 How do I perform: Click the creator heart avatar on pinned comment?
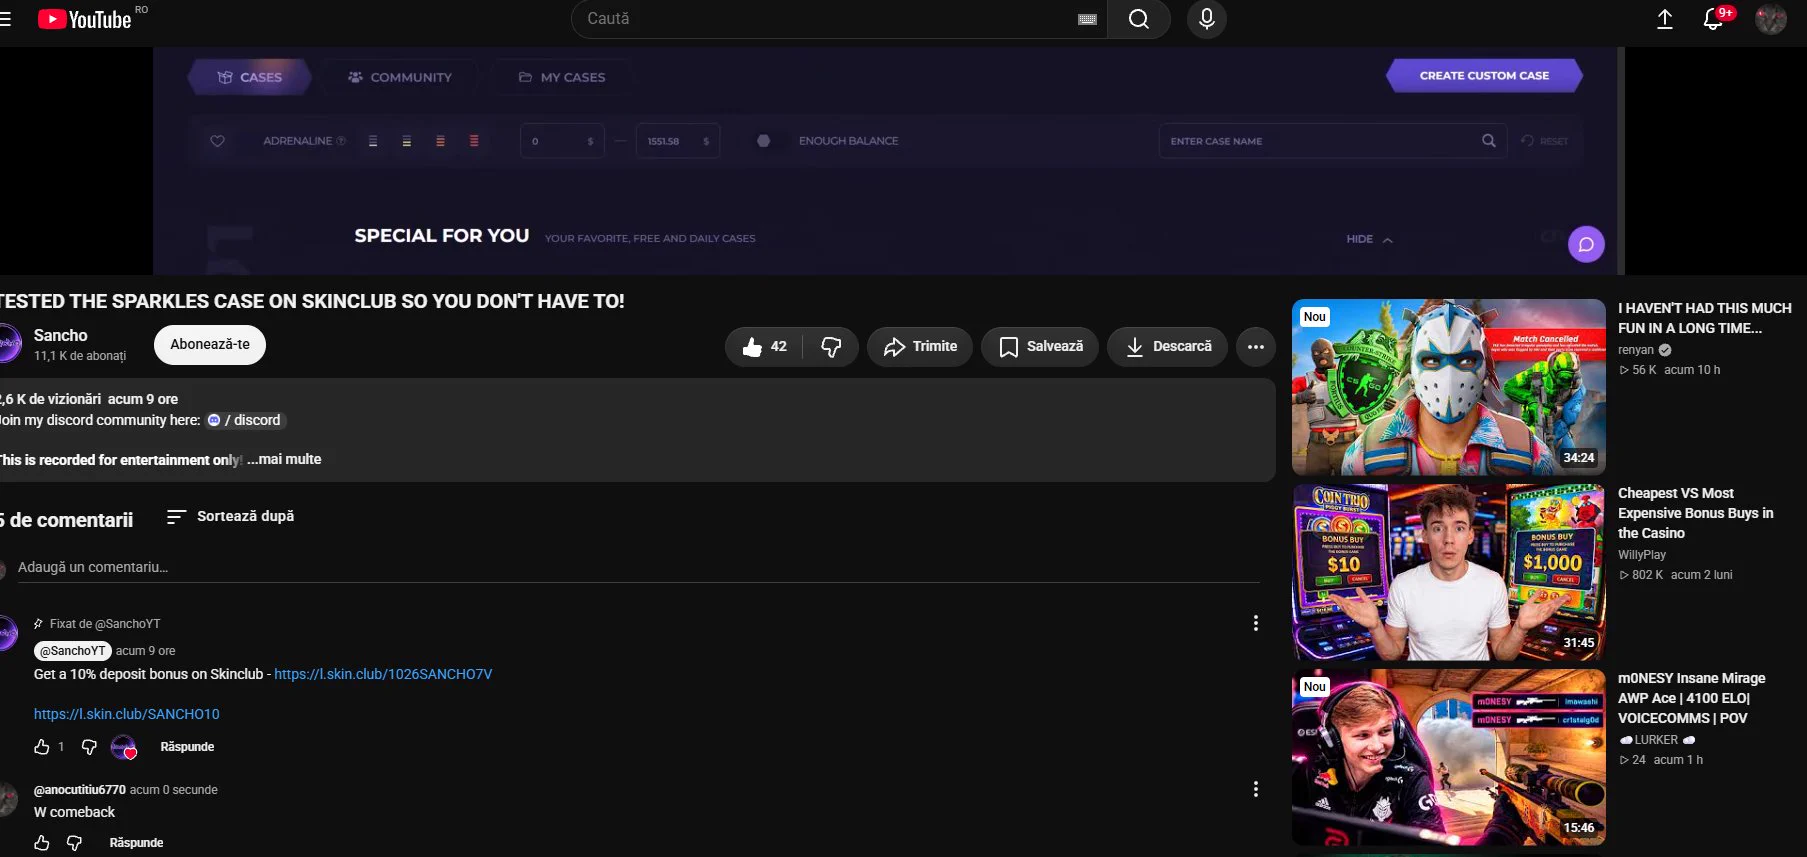click(124, 747)
